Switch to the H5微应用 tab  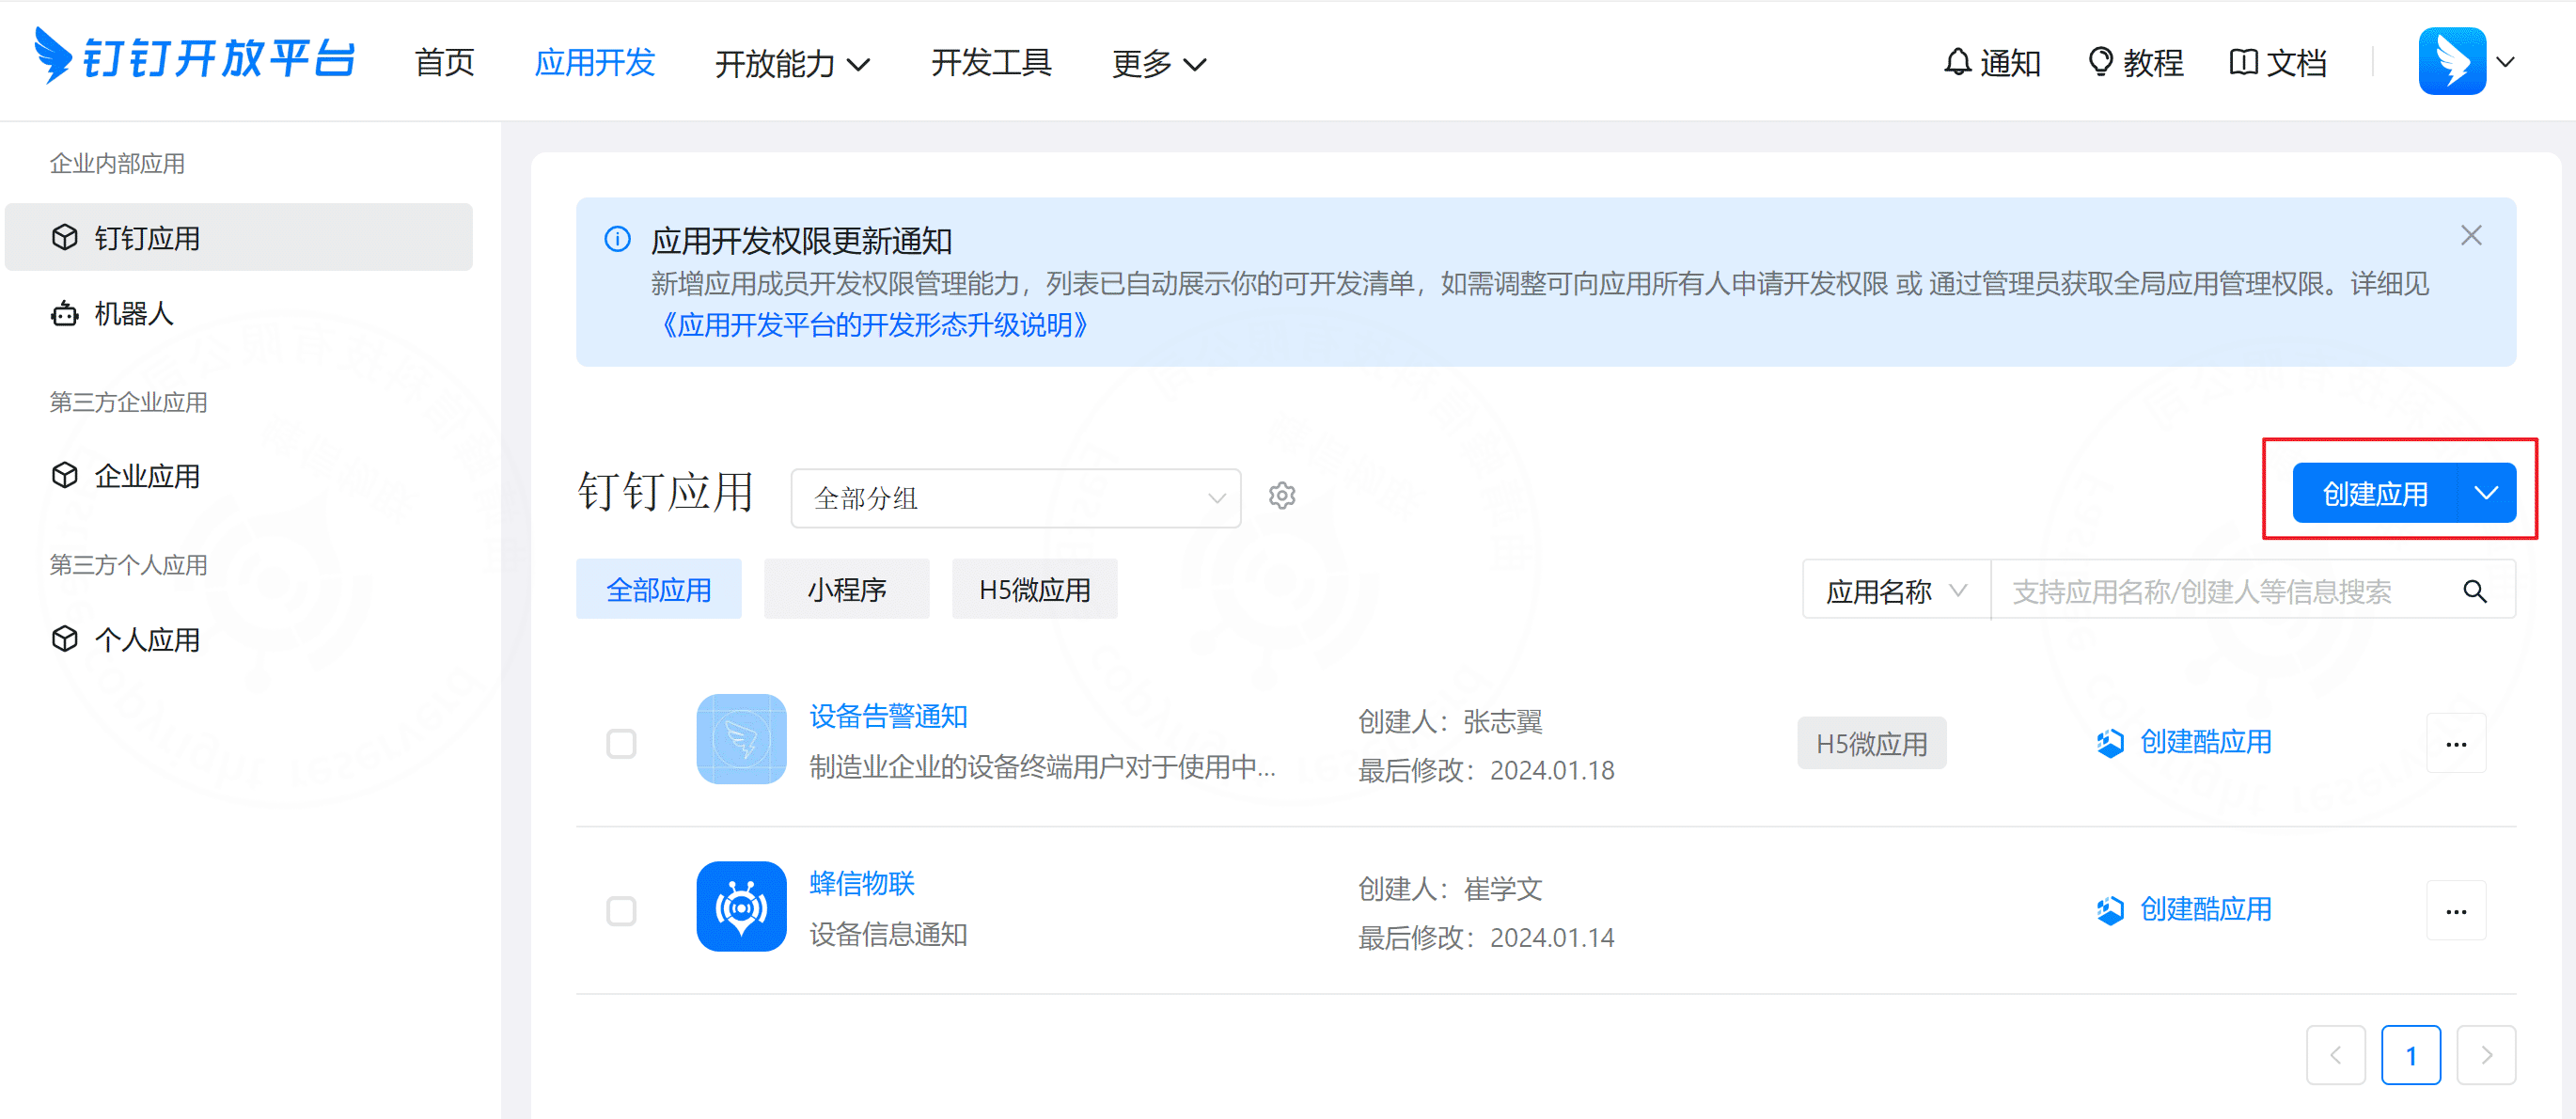point(1035,589)
